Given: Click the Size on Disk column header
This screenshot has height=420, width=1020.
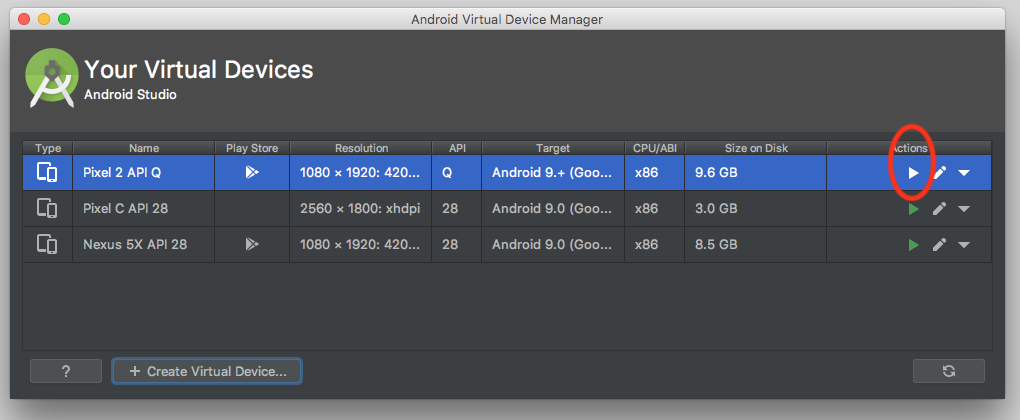Looking at the screenshot, I should coord(756,148).
